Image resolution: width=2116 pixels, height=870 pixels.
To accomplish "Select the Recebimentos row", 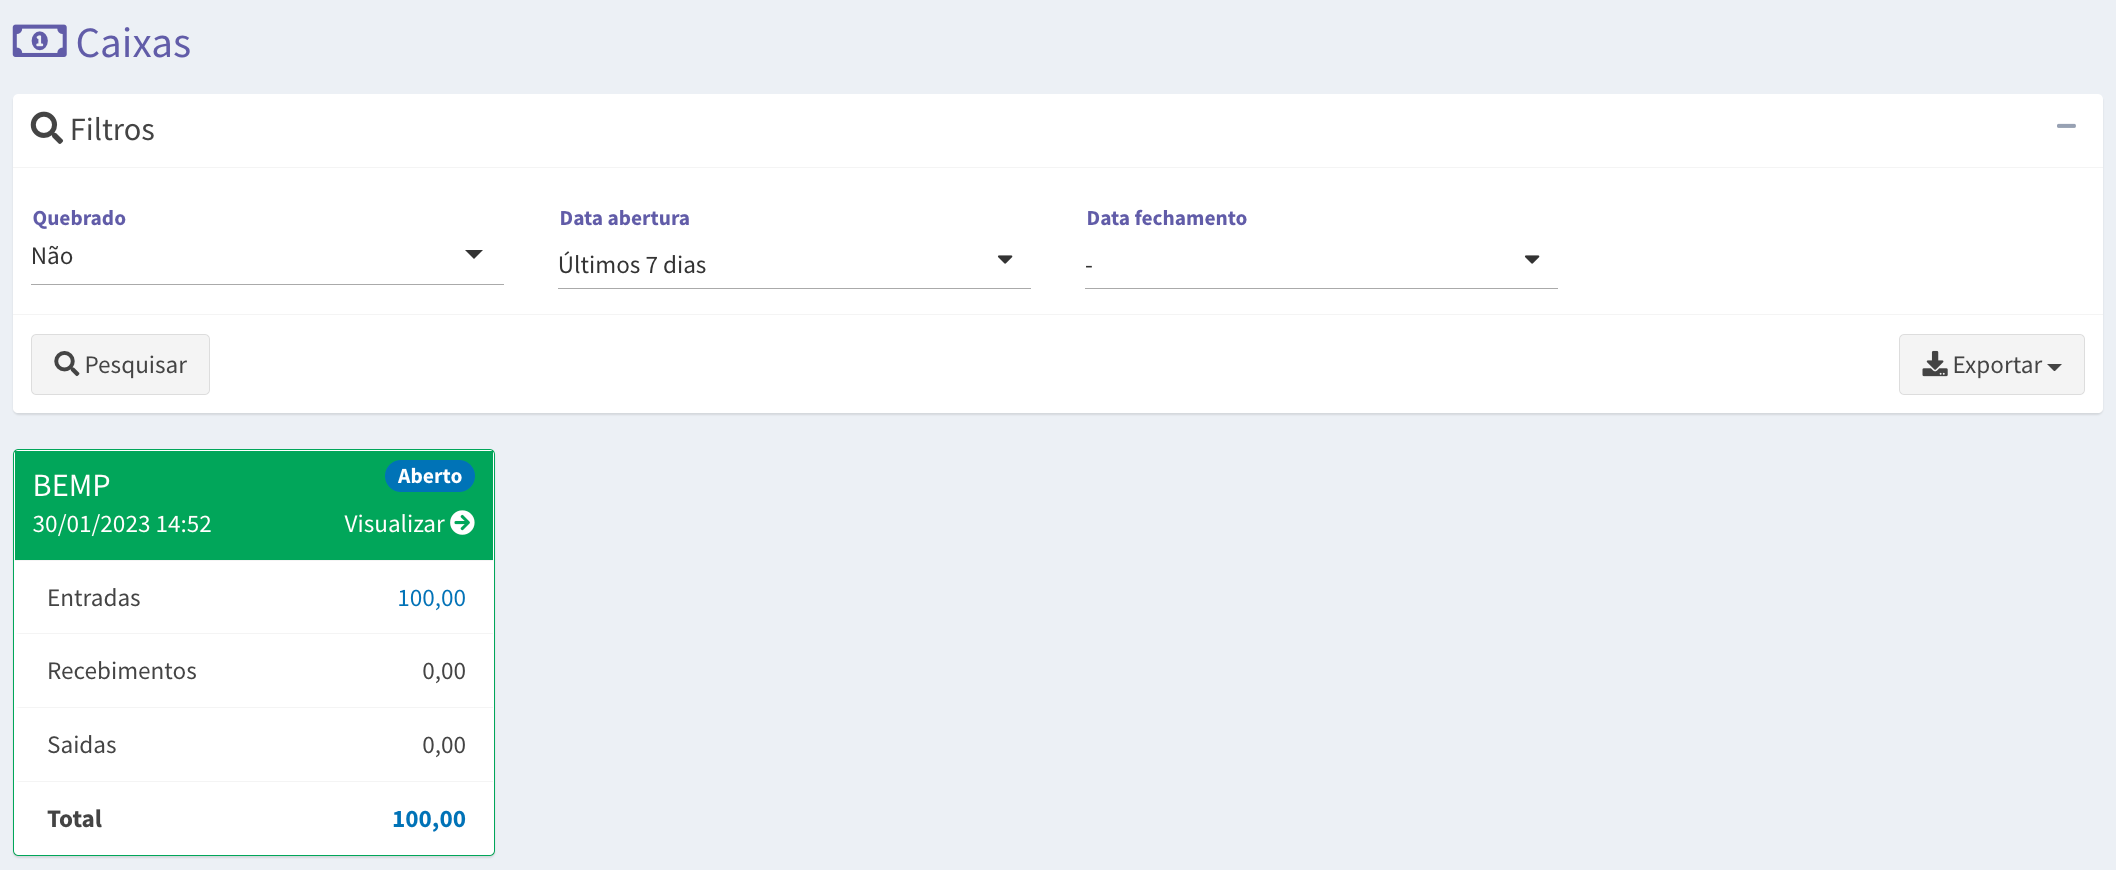I will (254, 671).
